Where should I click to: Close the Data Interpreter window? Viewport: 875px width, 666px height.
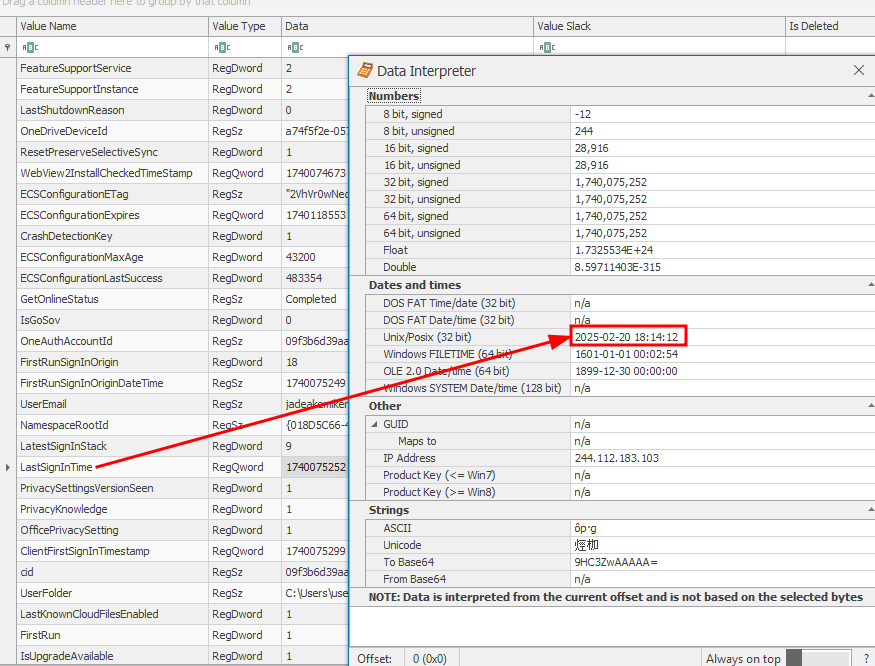tap(859, 70)
